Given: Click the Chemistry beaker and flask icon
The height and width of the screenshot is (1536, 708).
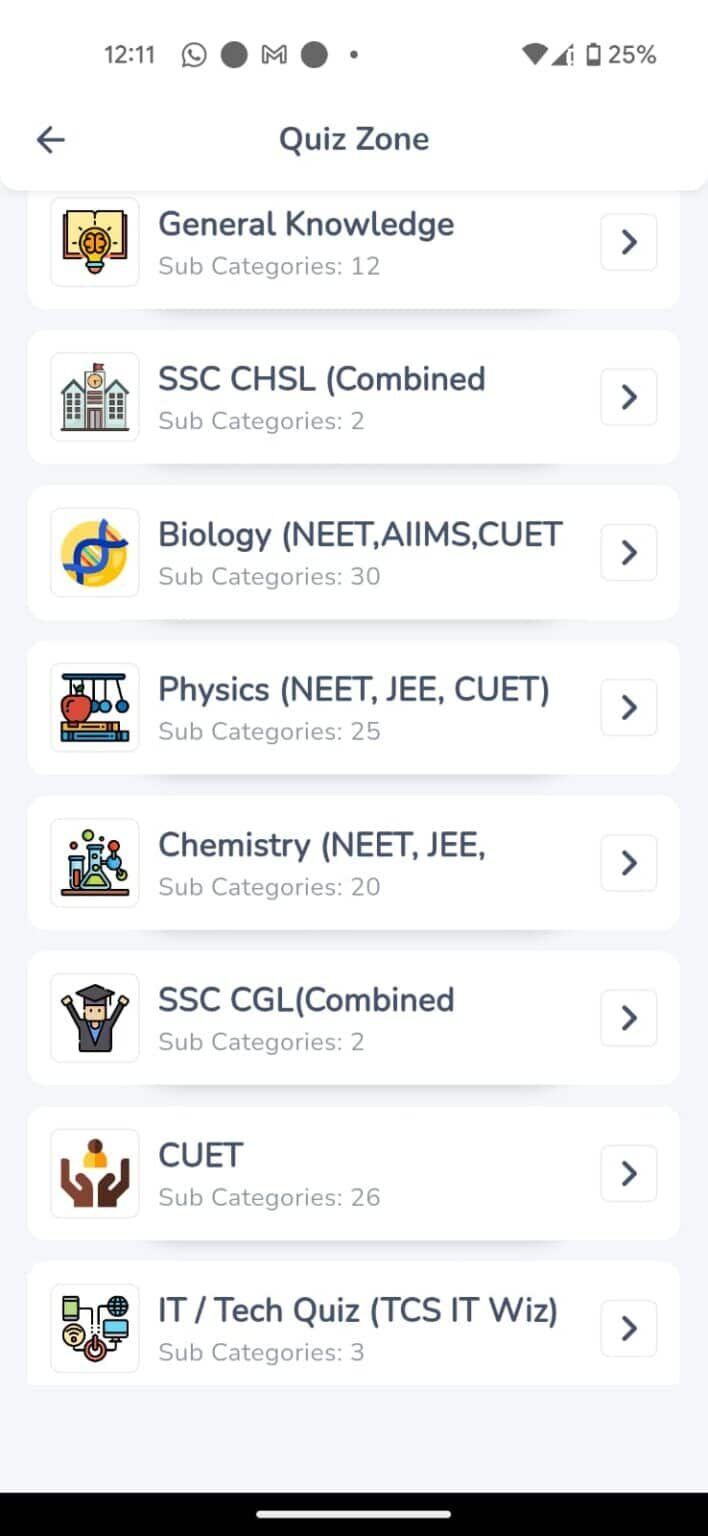Looking at the screenshot, I should 94,862.
